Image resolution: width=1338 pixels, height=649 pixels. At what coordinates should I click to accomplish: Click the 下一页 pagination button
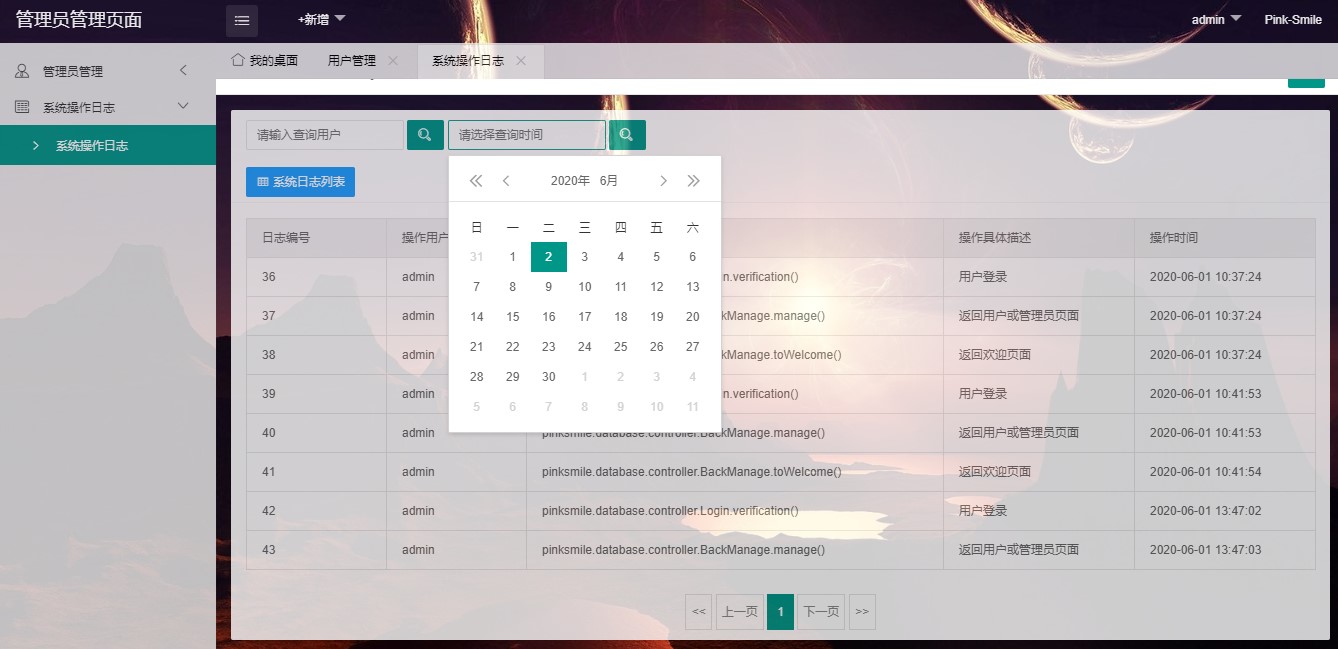point(821,612)
